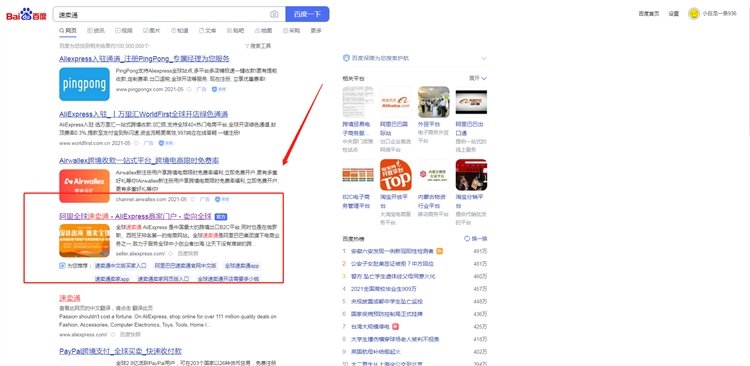750x366 pixels.
Task: Switch to the 文库 tab
Action: click(208, 31)
